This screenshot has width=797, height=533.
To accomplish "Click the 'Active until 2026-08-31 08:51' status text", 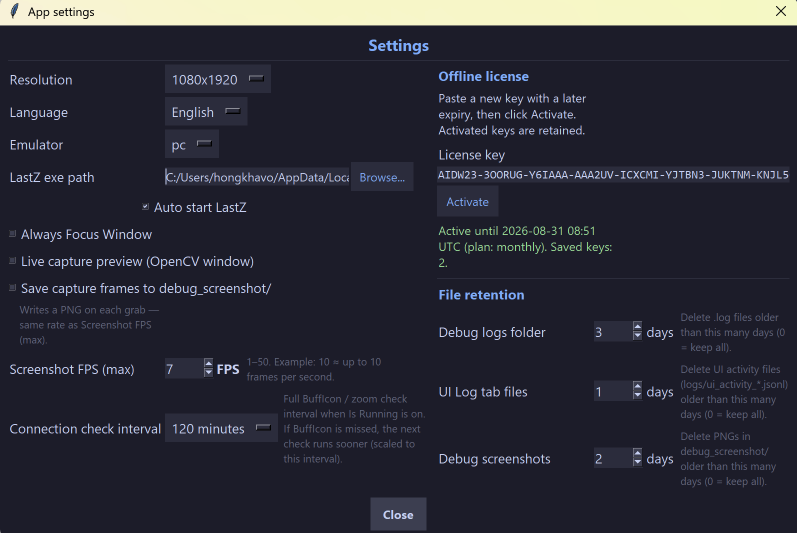I will click(x=517, y=231).
